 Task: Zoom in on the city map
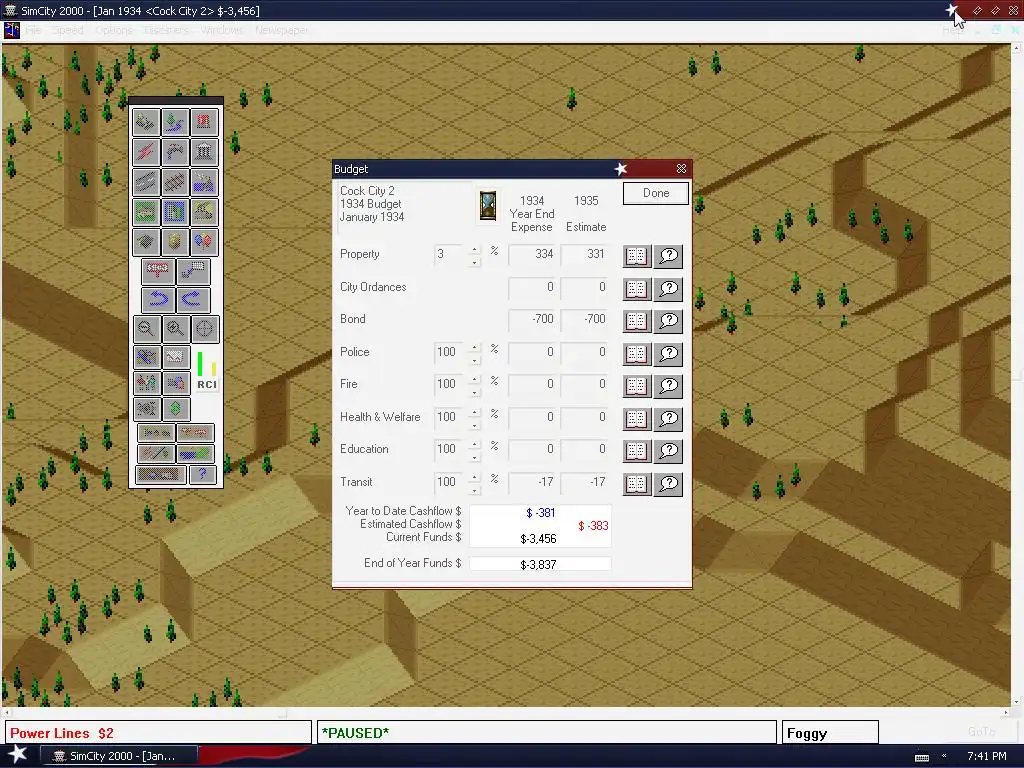[175, 329]
